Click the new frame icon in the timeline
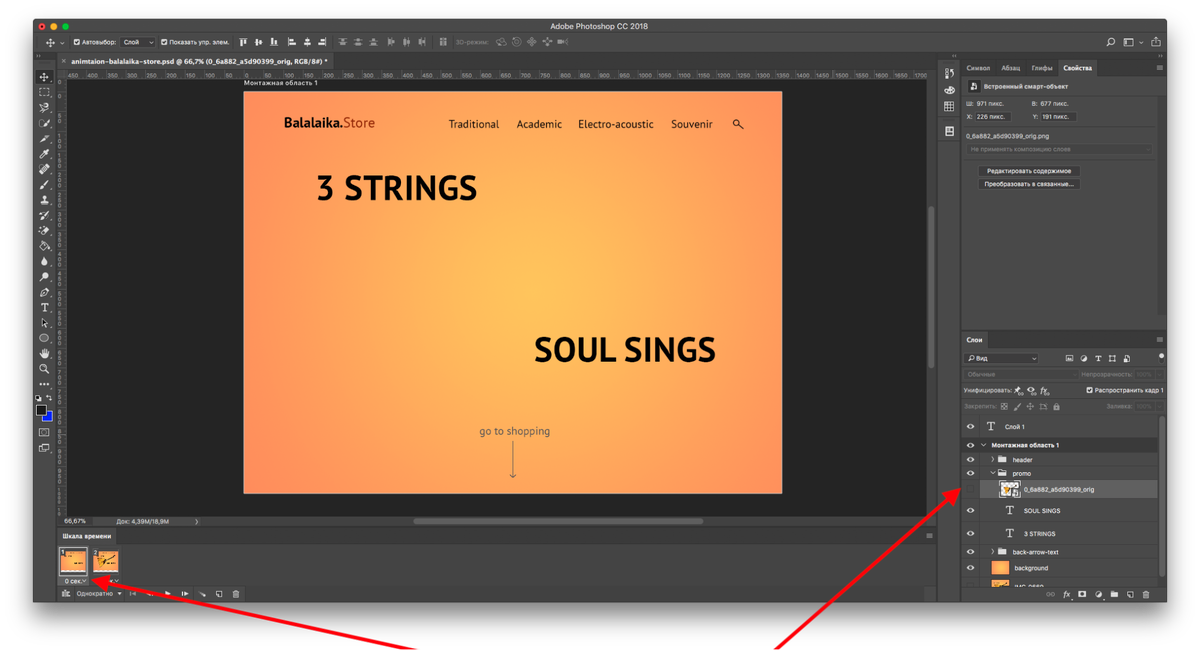 [219, 594]
